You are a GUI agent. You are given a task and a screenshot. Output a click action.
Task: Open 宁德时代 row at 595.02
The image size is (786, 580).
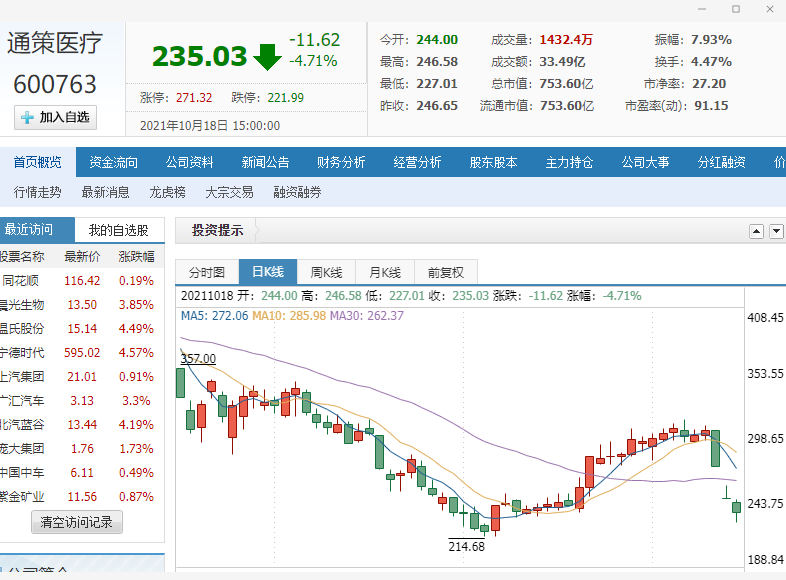(x=82, y=353)
